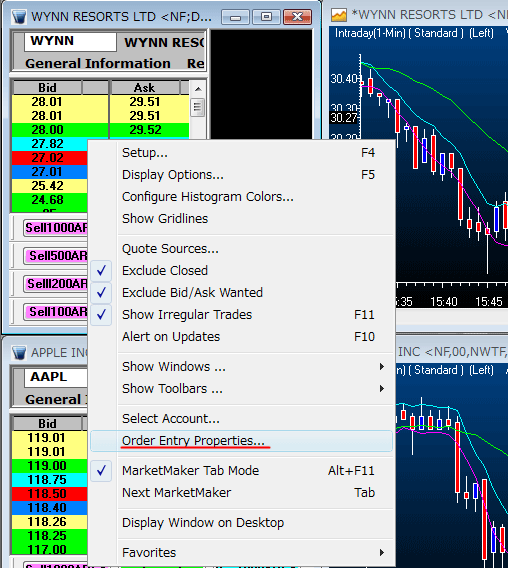Click the Sell100AR button
This screenshot has width=508, height=568.
56,312
